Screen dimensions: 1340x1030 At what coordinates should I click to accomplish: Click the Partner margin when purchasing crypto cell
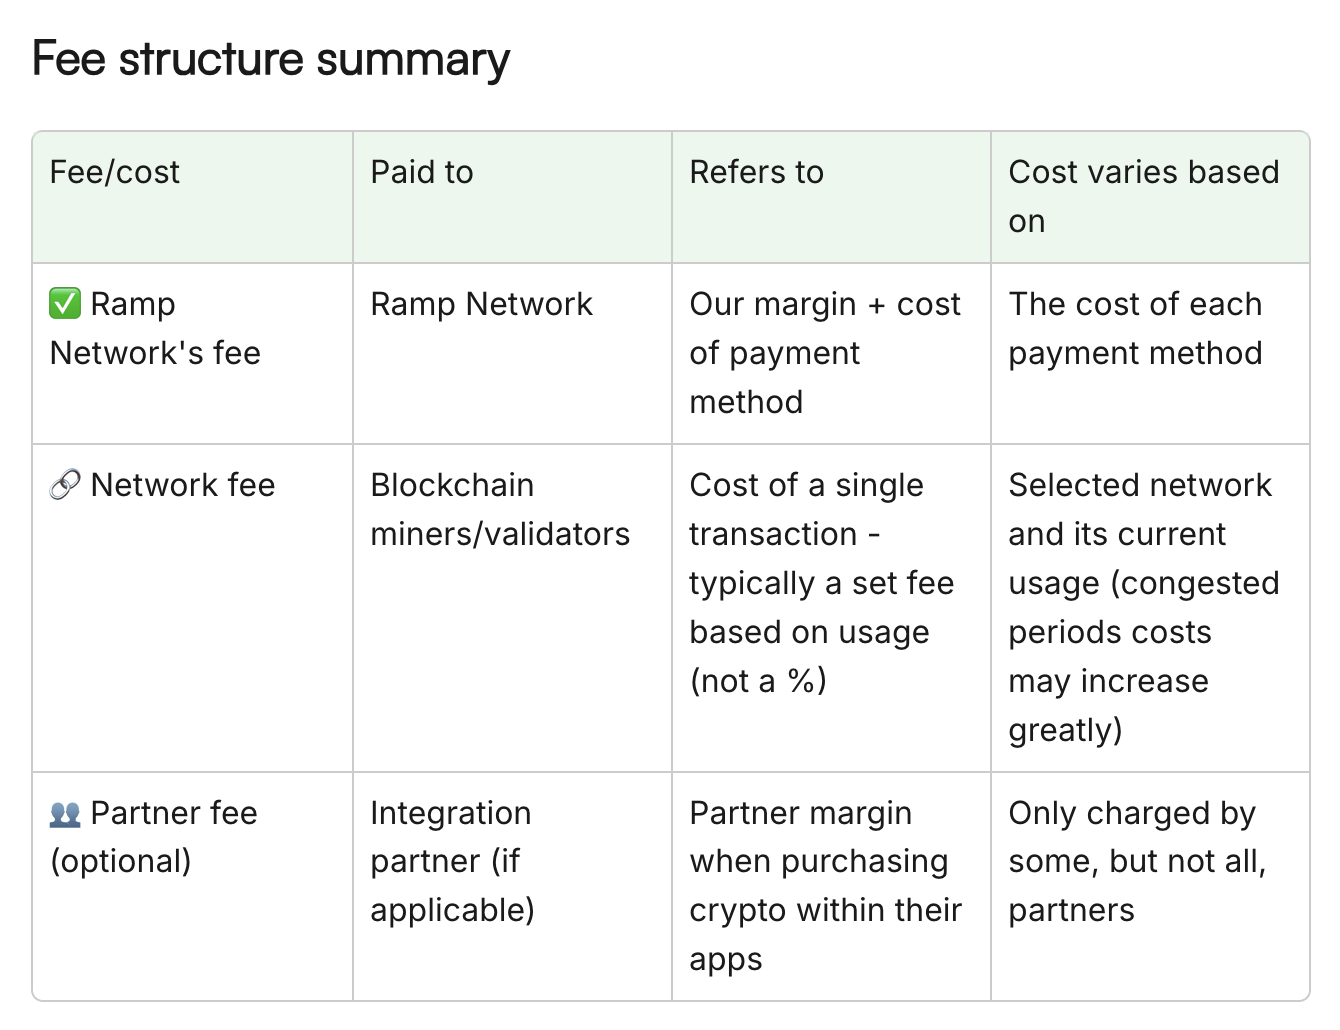point(825,886)
